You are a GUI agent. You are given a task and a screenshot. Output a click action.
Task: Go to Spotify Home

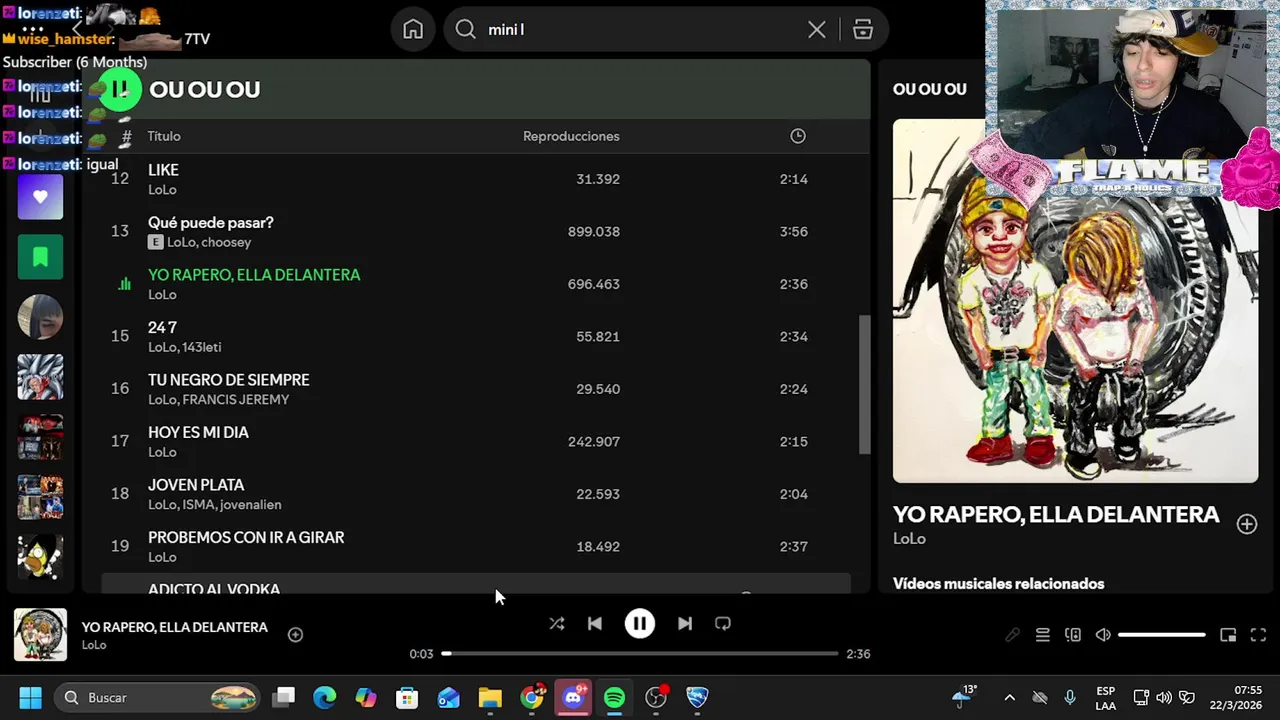coord(413,30)
